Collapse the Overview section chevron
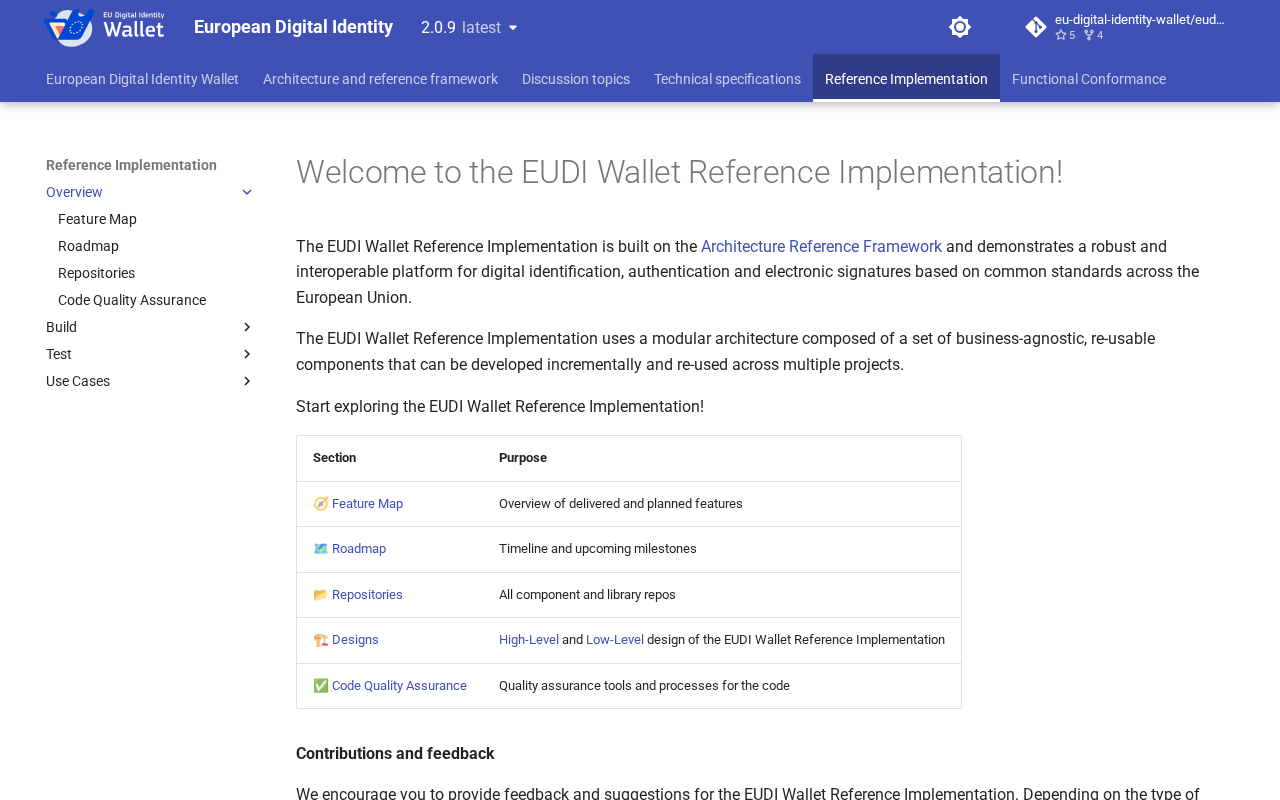This screenshot has width=1280, height=800. (x=247, y=192)
